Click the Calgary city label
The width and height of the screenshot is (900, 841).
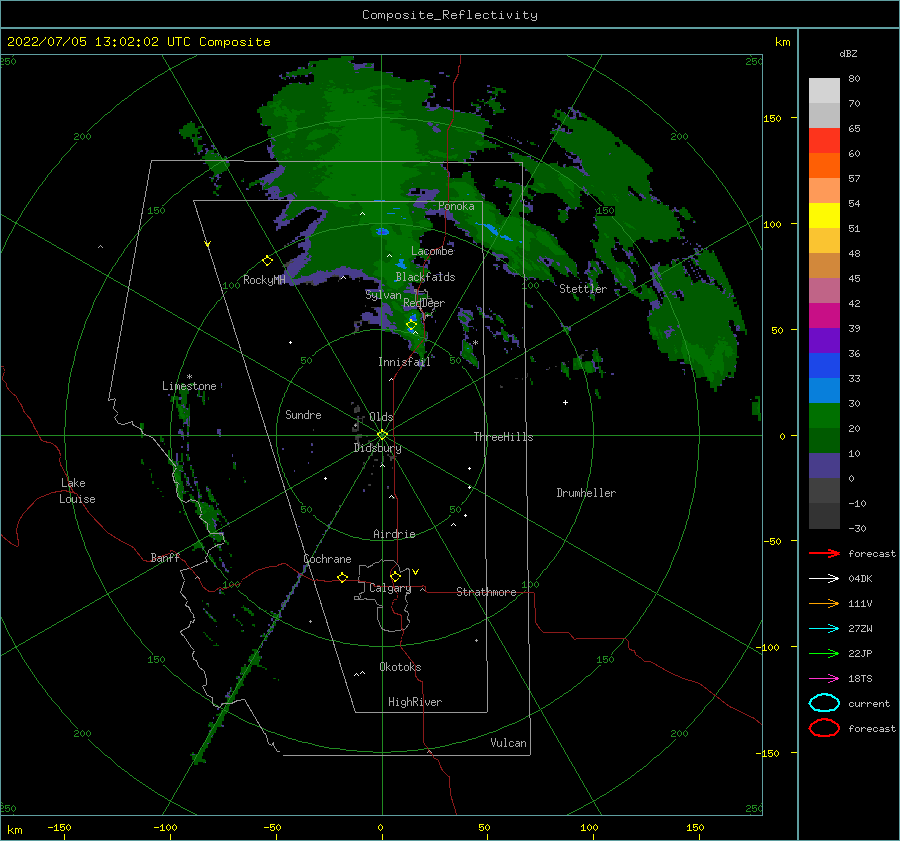coord(390,588)
